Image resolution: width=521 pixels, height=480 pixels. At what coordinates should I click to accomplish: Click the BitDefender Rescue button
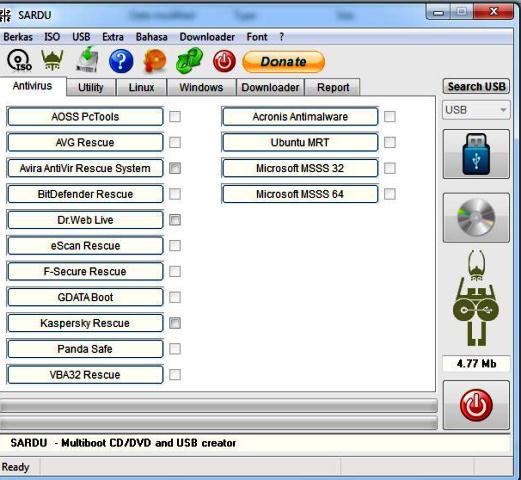(85, 194)
